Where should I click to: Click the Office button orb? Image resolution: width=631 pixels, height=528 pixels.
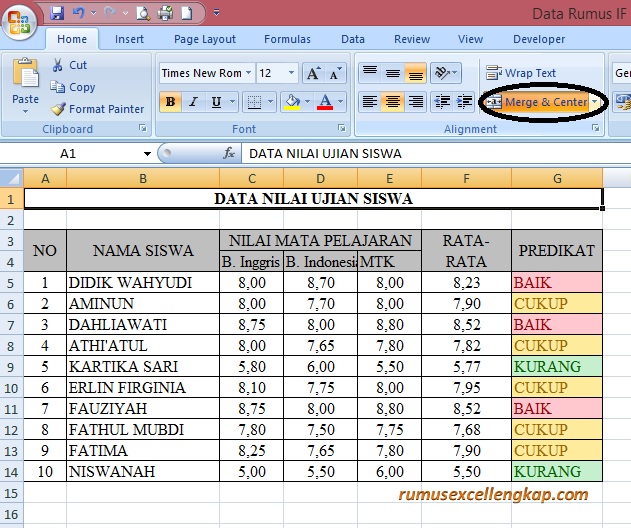coord(20,21)
